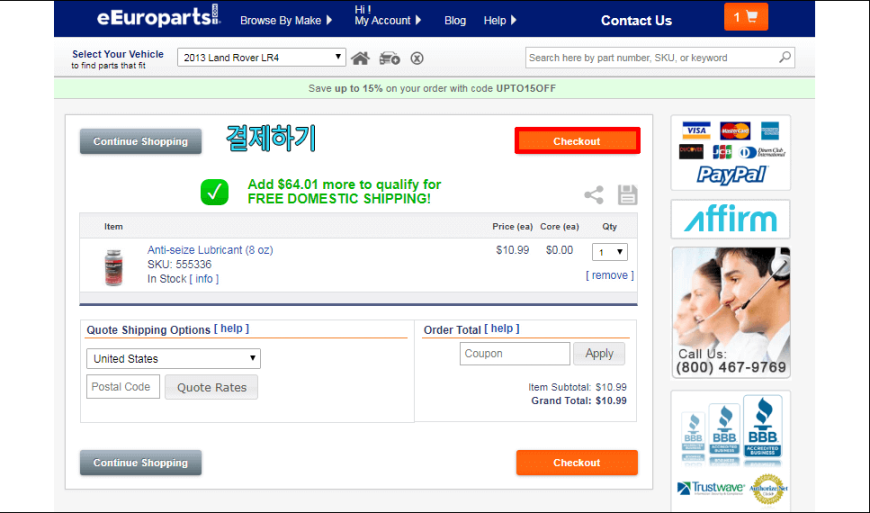Click the Visa card logo
The width and height of the screenshot is (870, 513).
click(696, 130)
